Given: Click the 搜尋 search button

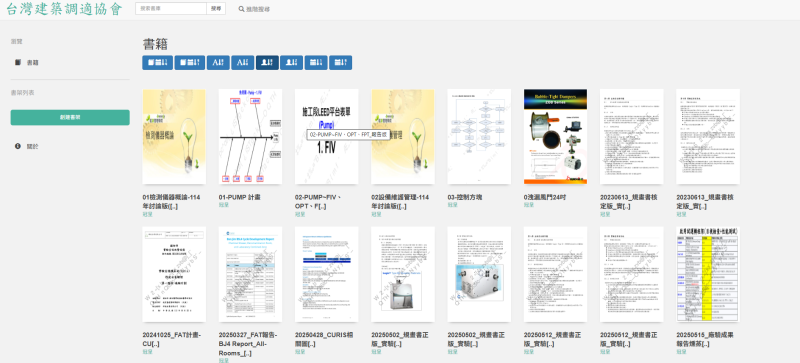Looking at the screenshot, I should [x=216, y=9].
